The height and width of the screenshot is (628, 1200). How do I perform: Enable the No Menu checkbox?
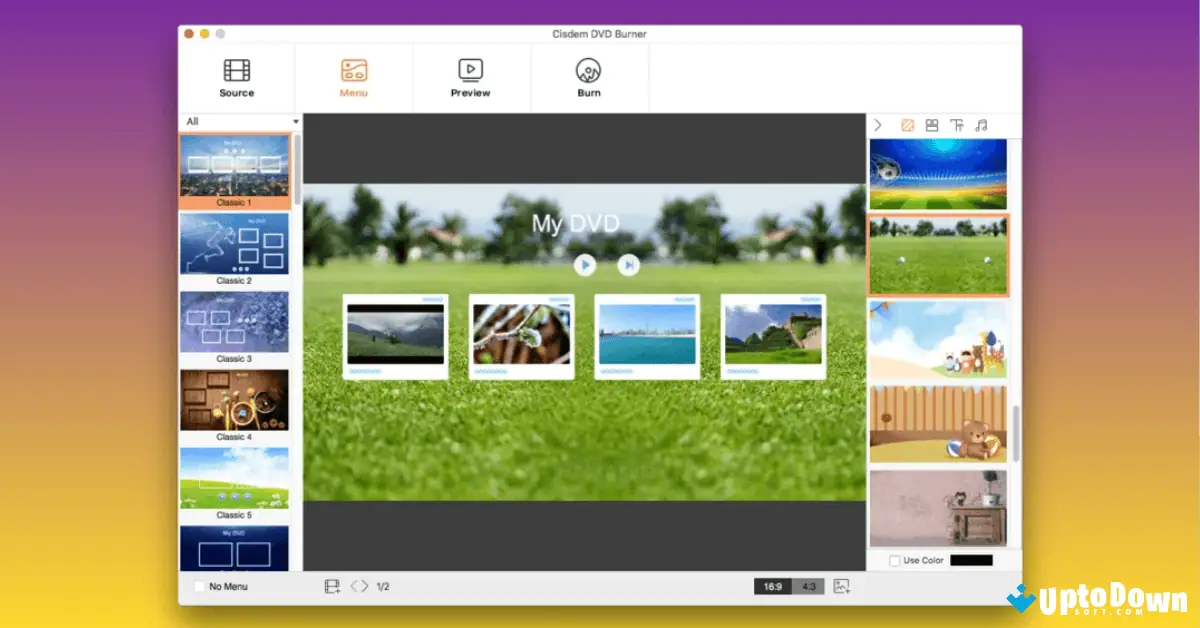point(200,587)
